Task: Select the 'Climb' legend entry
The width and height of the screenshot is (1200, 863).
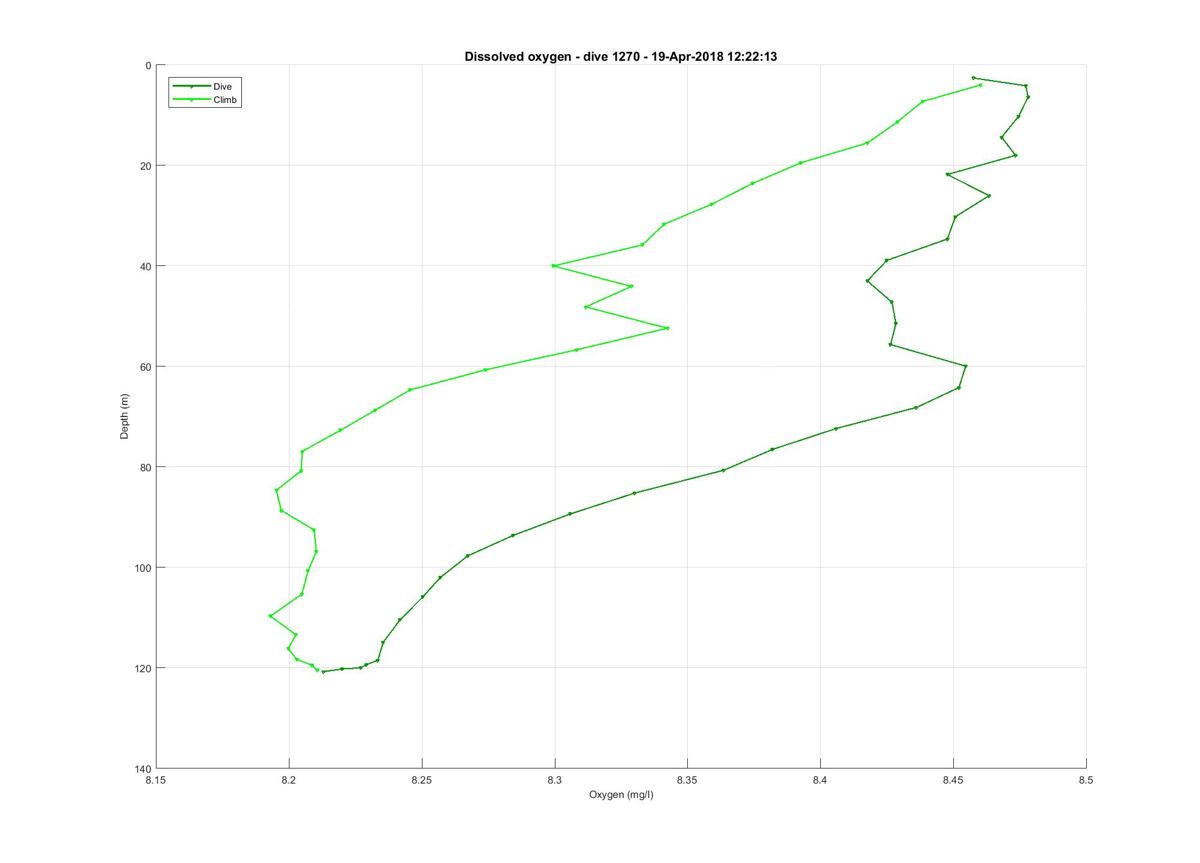Action: [205, 100]
